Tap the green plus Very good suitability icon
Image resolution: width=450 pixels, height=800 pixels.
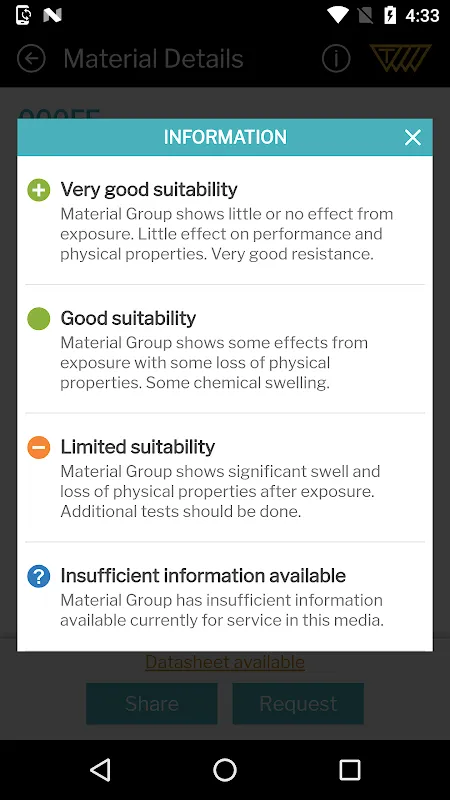tap(39, 190)
